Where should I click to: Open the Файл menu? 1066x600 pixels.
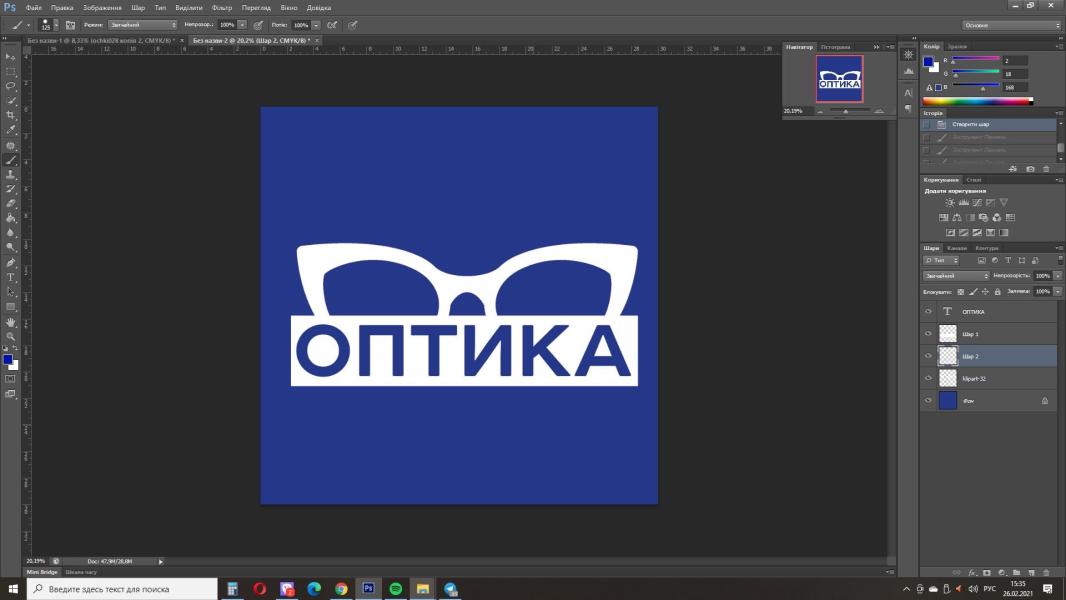pos(34,7)
